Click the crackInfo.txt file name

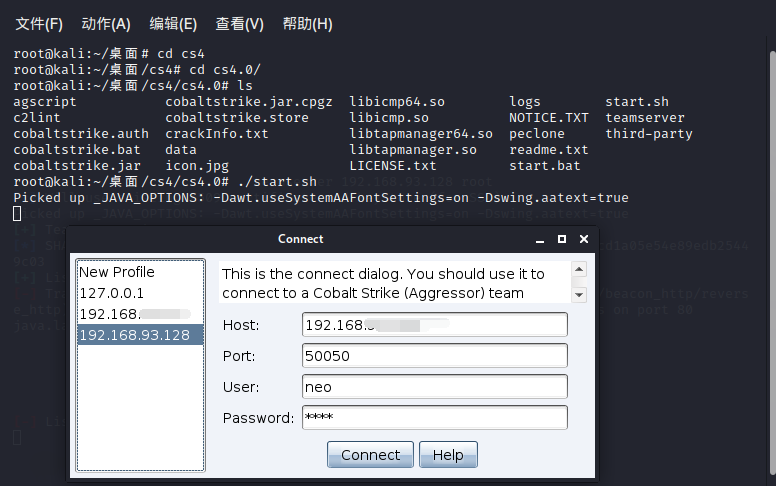(x=217, y=134)
